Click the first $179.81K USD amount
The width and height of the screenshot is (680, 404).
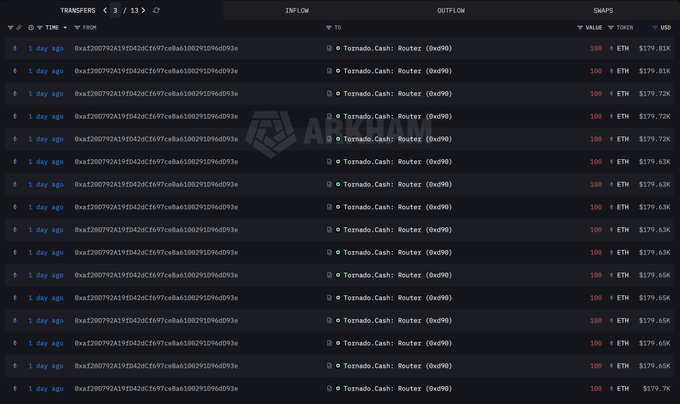(x=654, y=48)
